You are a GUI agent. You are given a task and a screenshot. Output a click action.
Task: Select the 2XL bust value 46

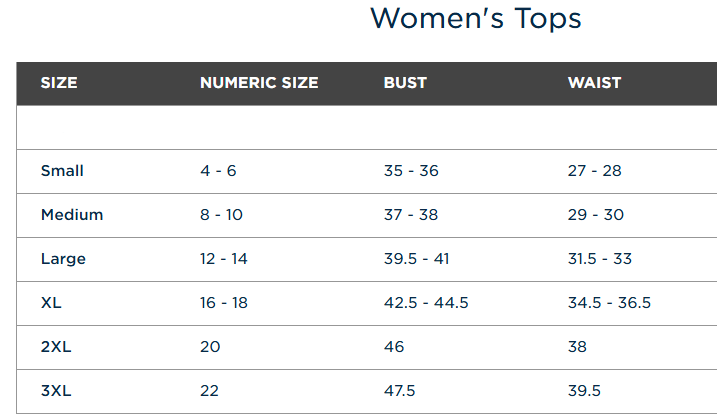(394, 347)
